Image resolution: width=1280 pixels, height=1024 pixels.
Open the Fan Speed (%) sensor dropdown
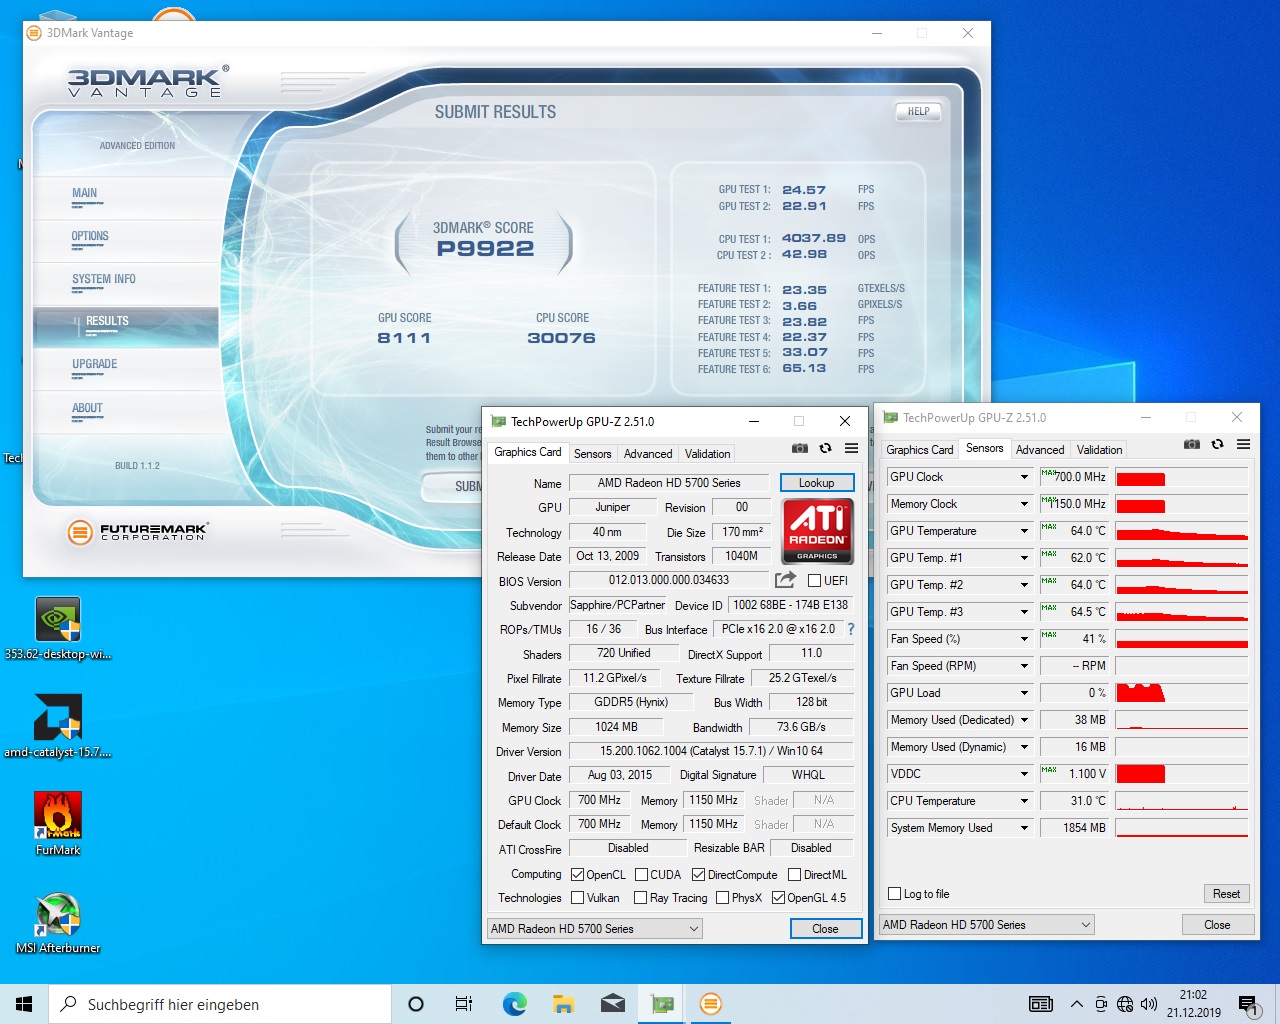click(1024, 639)
